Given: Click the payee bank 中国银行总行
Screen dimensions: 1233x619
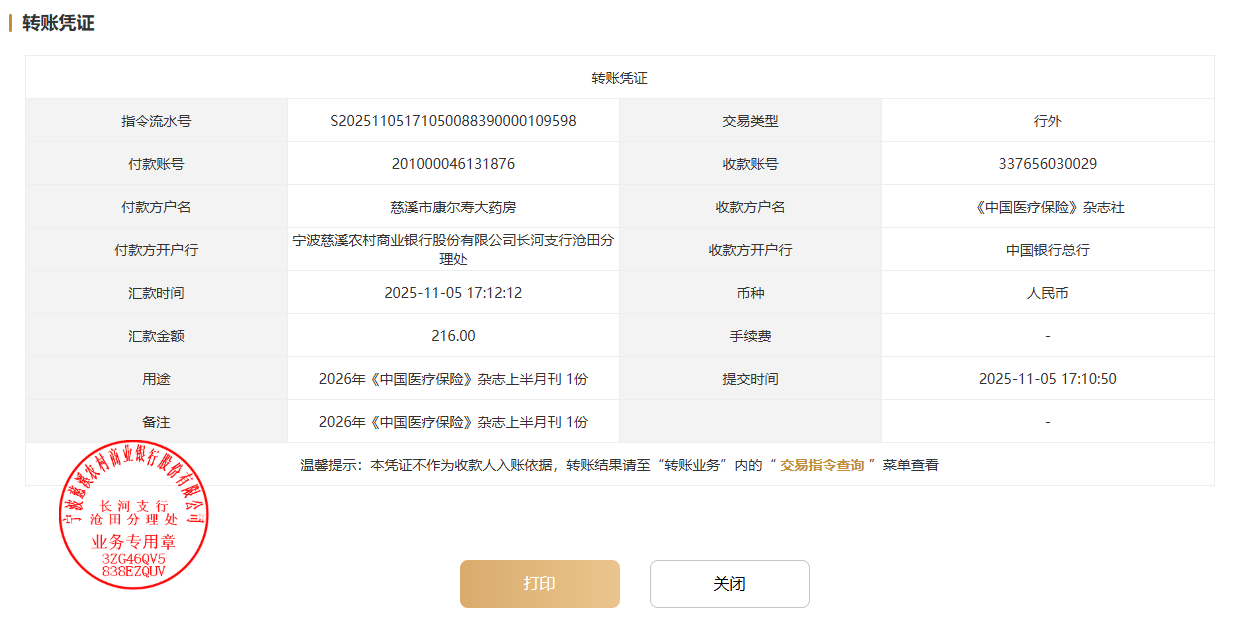Looking at the screenshot, I should 1047,250.
